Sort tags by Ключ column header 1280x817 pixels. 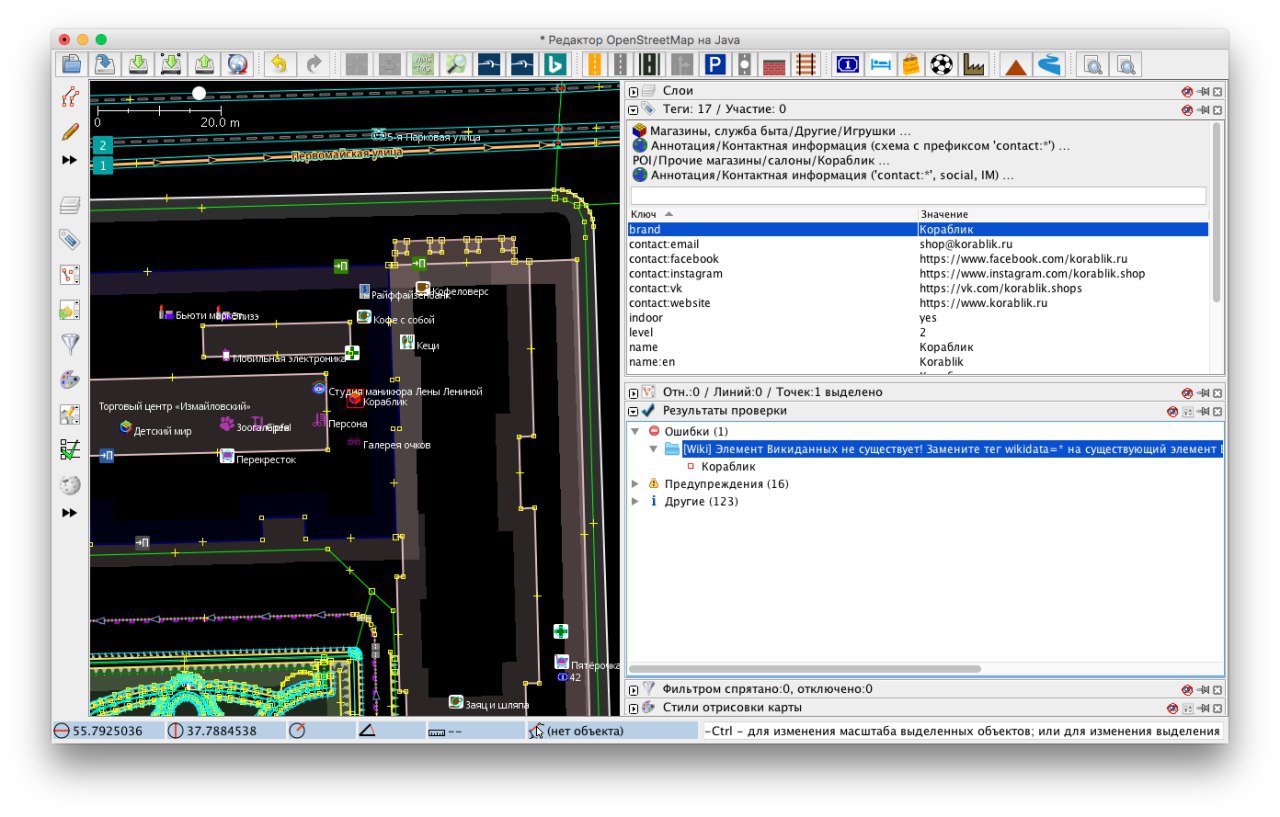pos(772,214)
